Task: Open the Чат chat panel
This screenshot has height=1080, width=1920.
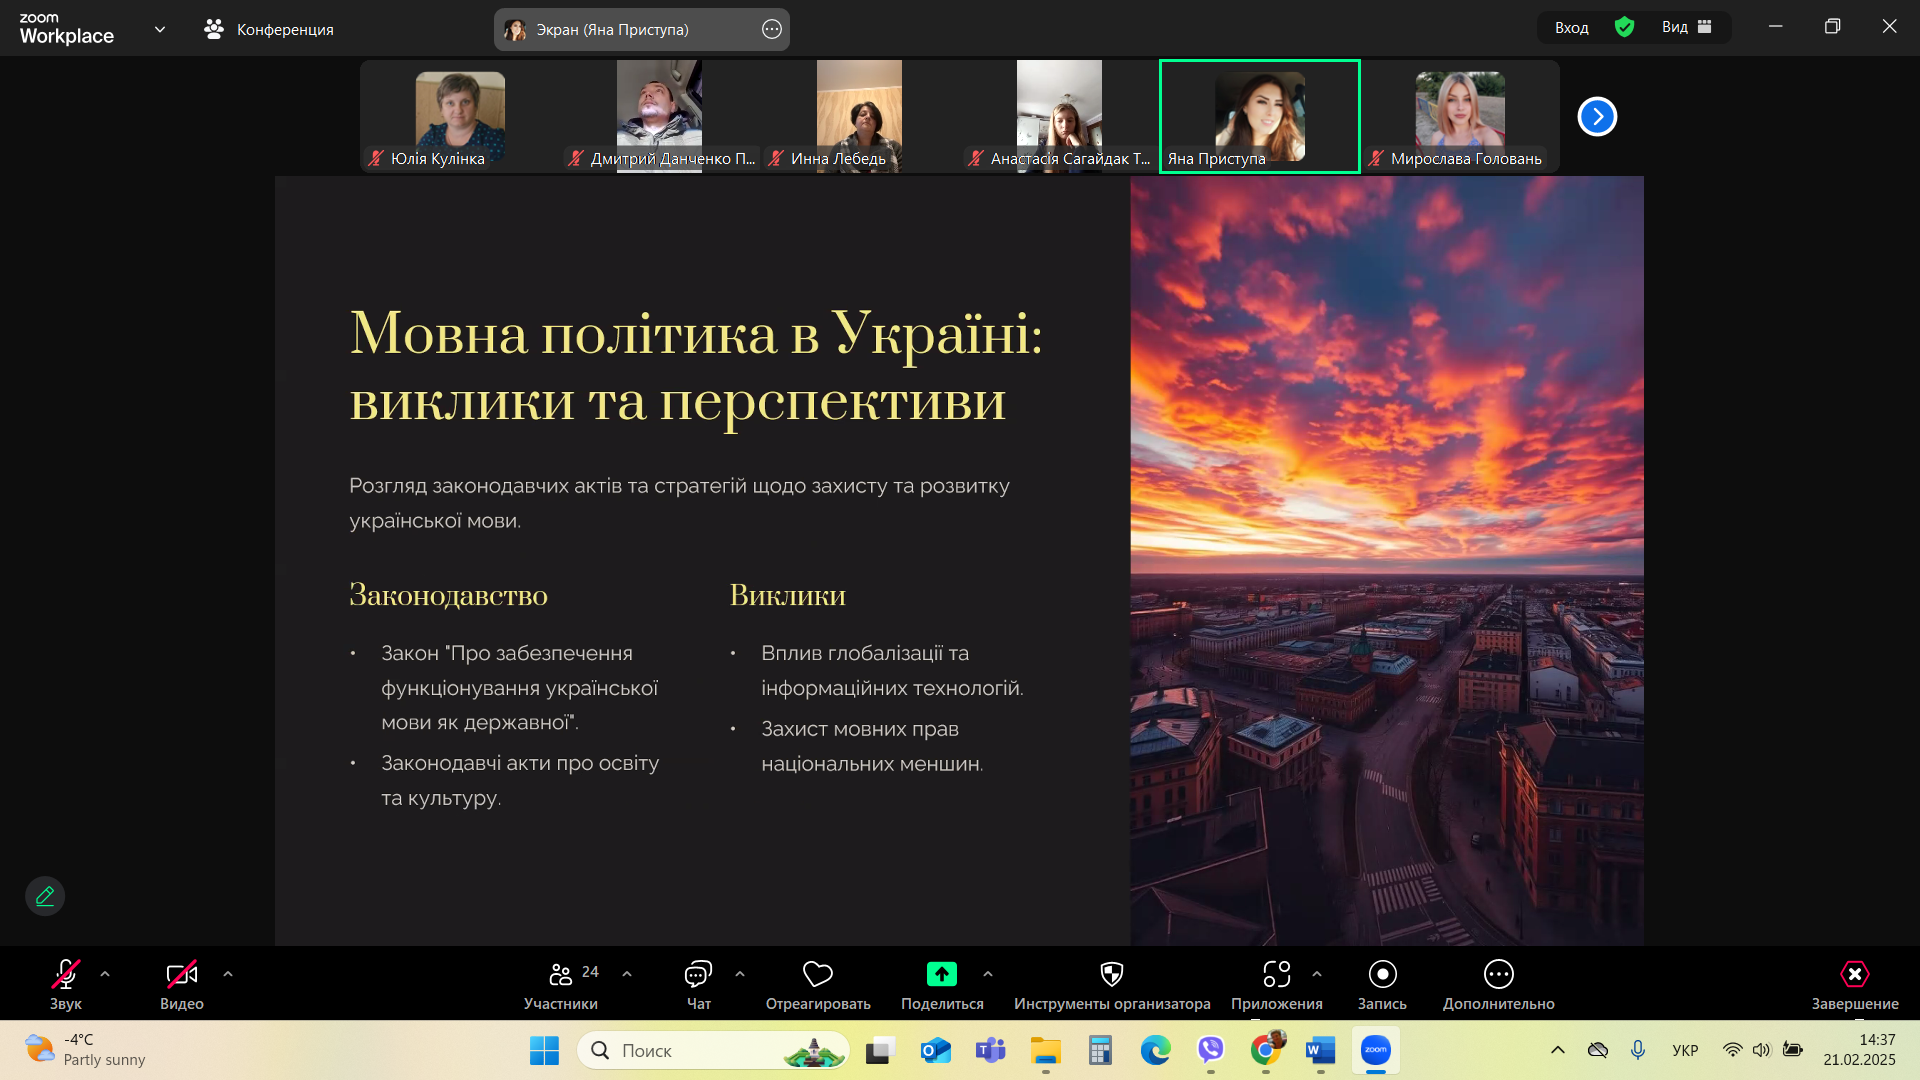Action: [698, 985]
